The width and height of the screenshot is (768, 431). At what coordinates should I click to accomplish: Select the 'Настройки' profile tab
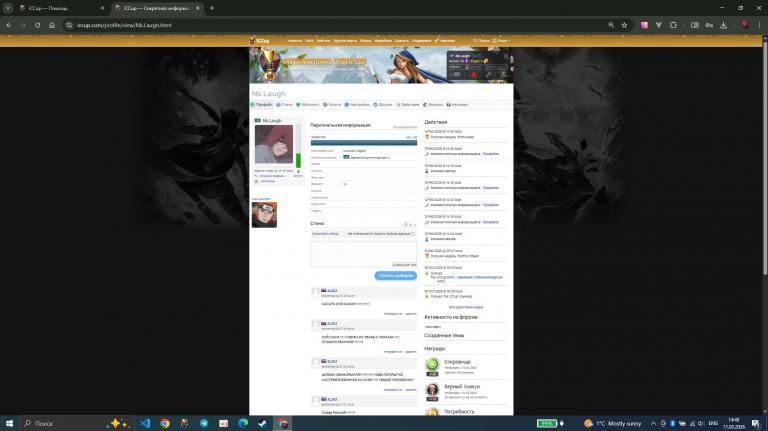coord(357,104)
